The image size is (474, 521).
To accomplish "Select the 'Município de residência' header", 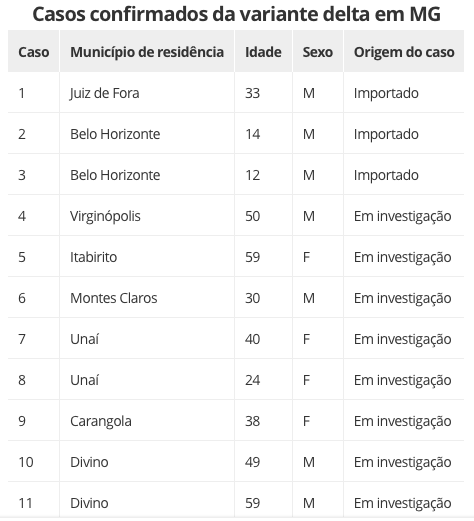I will click(147, 52).
